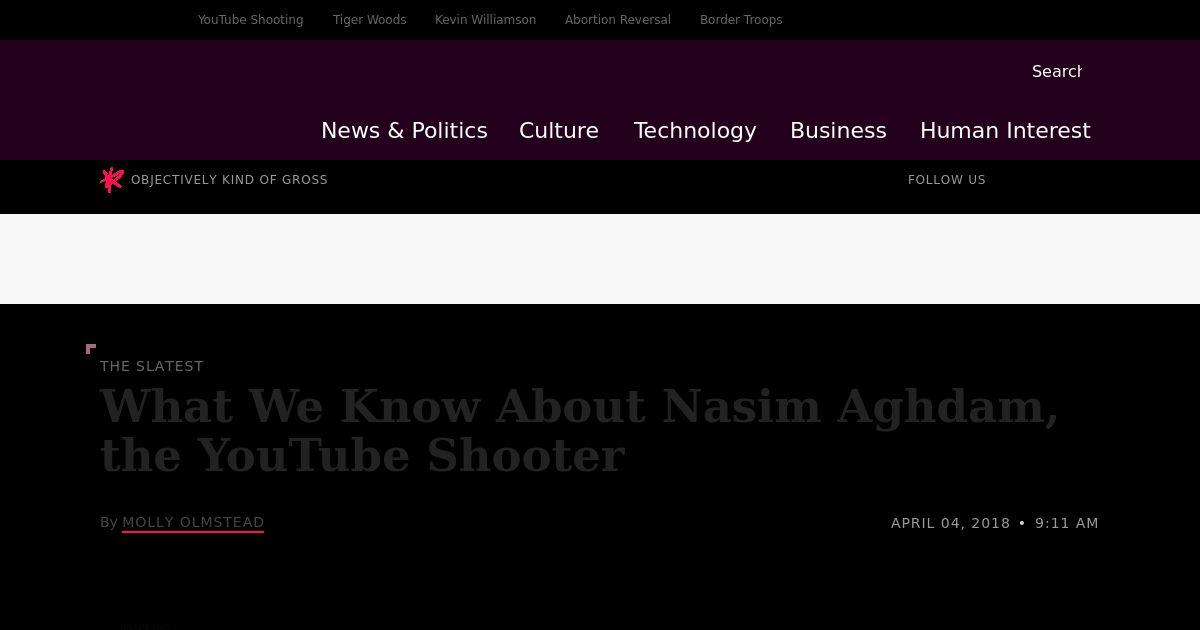Click the April 04, 2018 publish date
Image resolution: width=1200 pixels, height=630 pixels.
click(x=951, y=523)
